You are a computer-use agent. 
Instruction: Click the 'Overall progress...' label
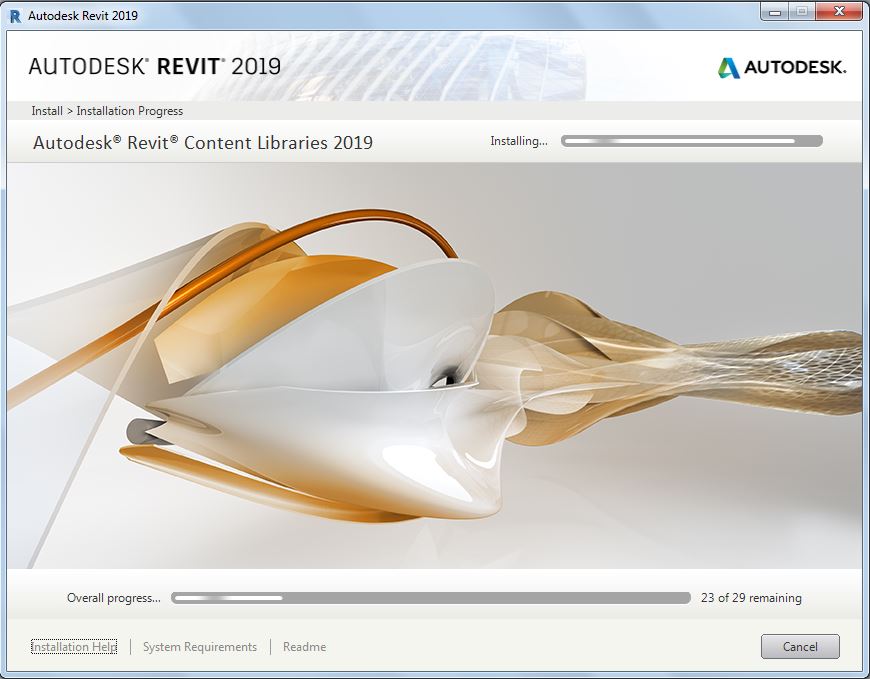click(114, 597)
